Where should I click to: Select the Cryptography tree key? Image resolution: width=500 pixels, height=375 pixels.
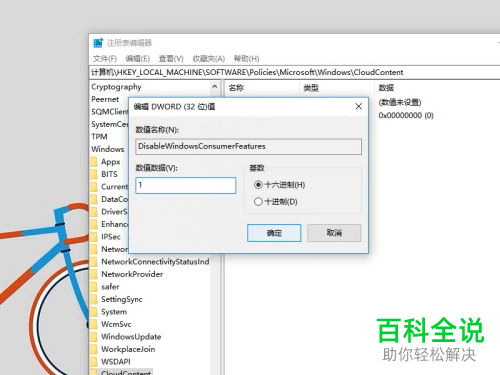pos(116,87)
